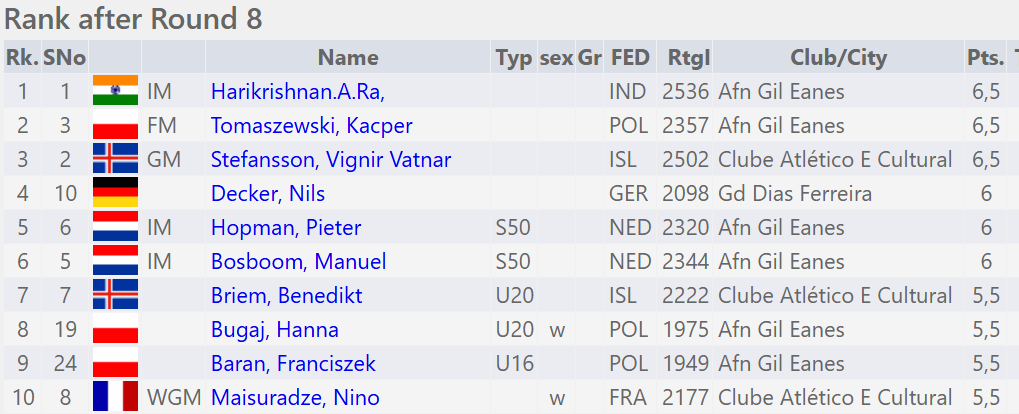Image resolution: width=1019 pixels, height=414 pixels.
Task: Click the Pts. column header
Action: coord(985,58)
